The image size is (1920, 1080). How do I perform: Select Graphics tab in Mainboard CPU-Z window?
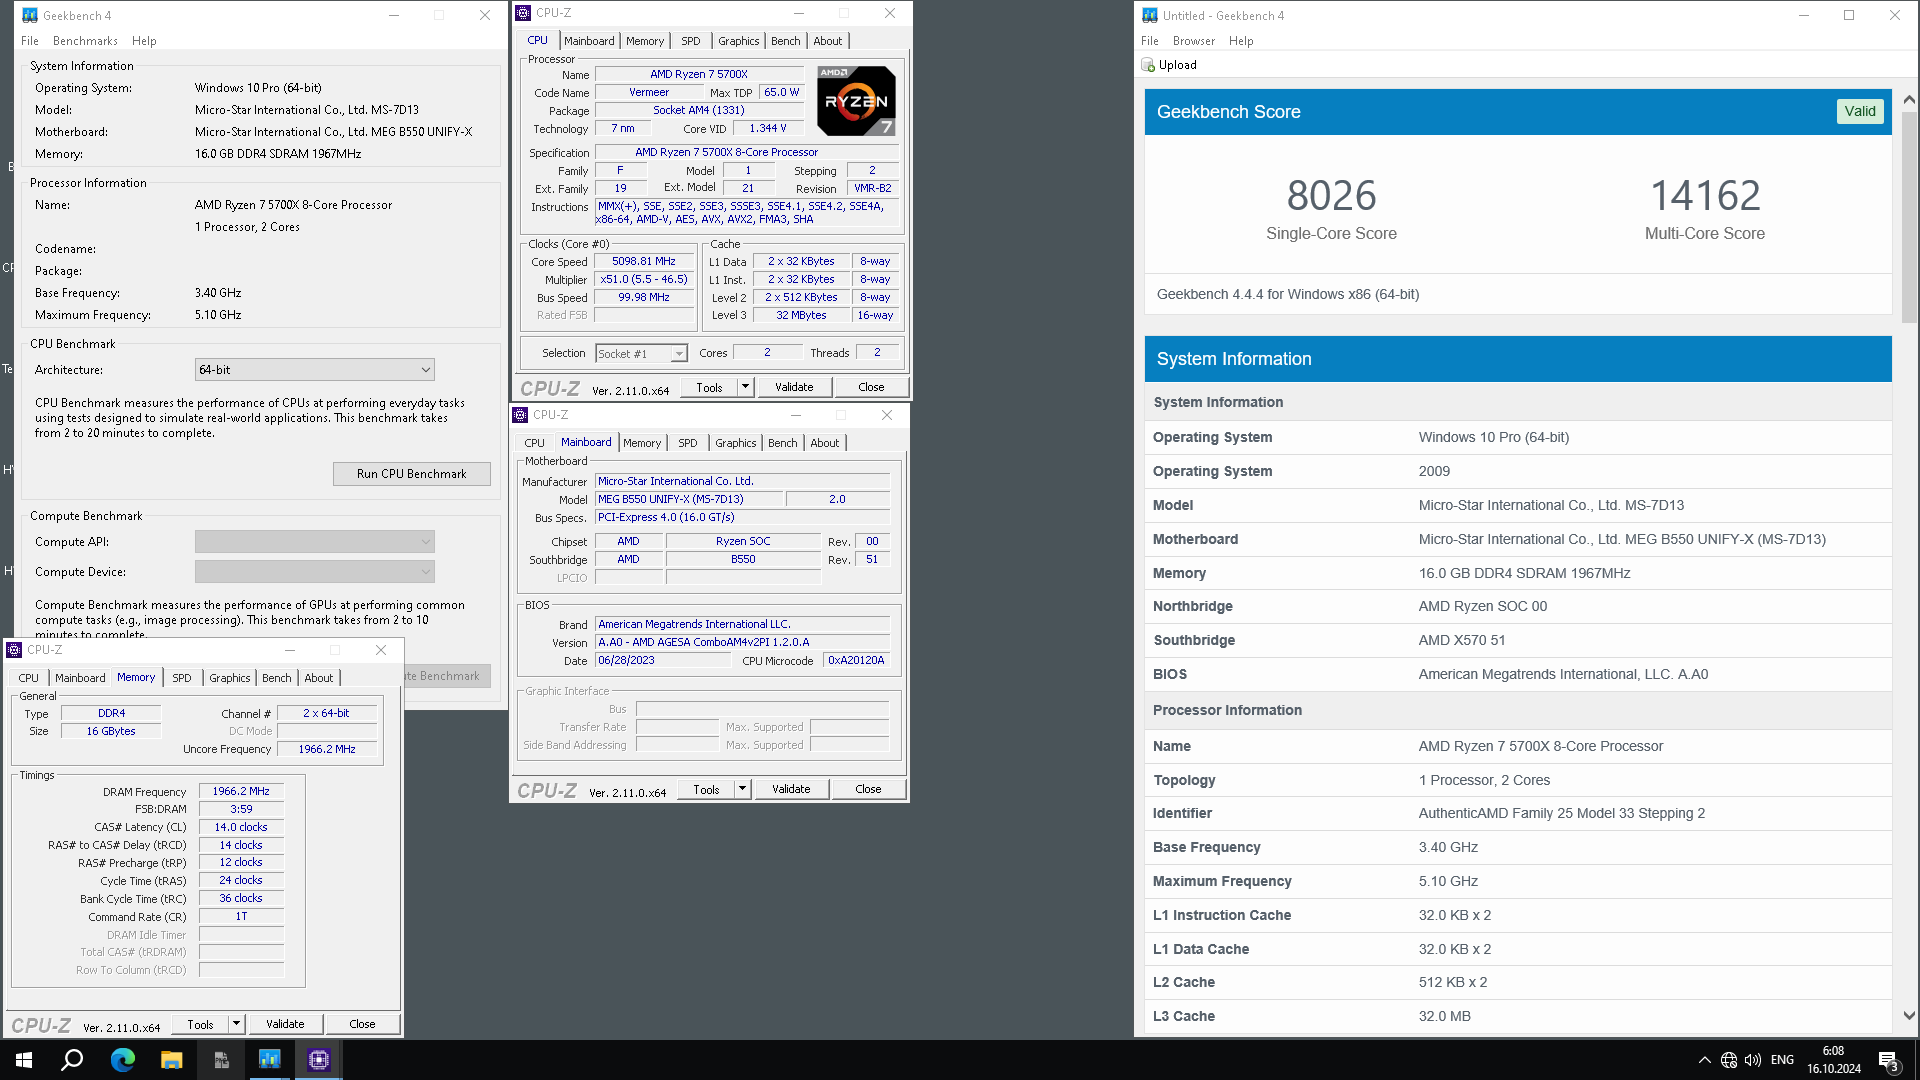(736, 443)
